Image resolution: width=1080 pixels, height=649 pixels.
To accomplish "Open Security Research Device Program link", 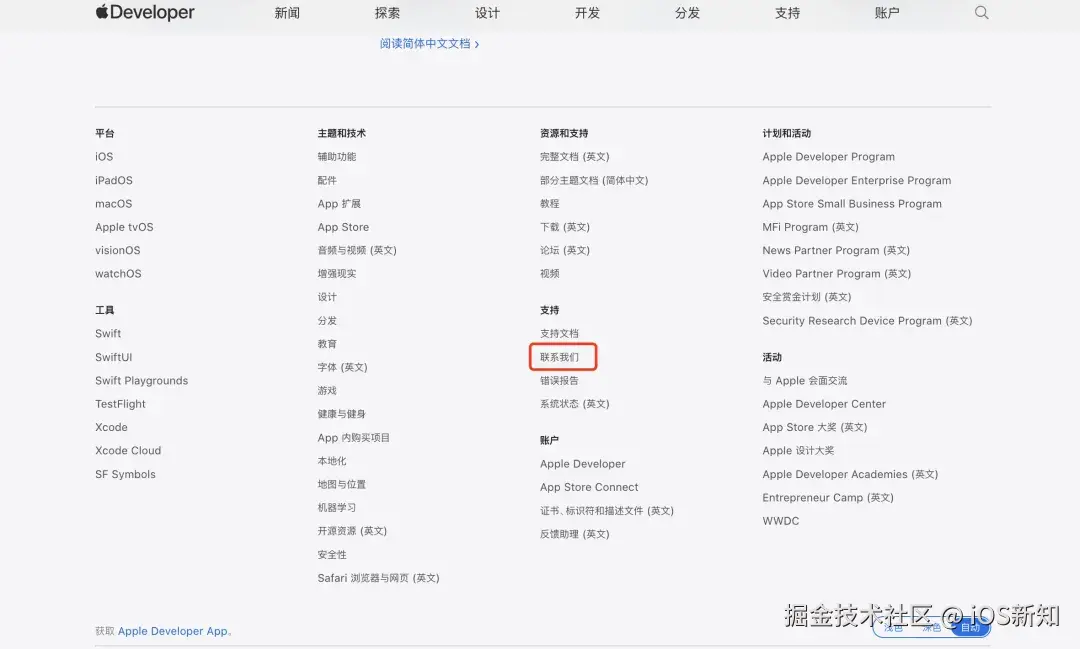I will click(x=867, y=320).
